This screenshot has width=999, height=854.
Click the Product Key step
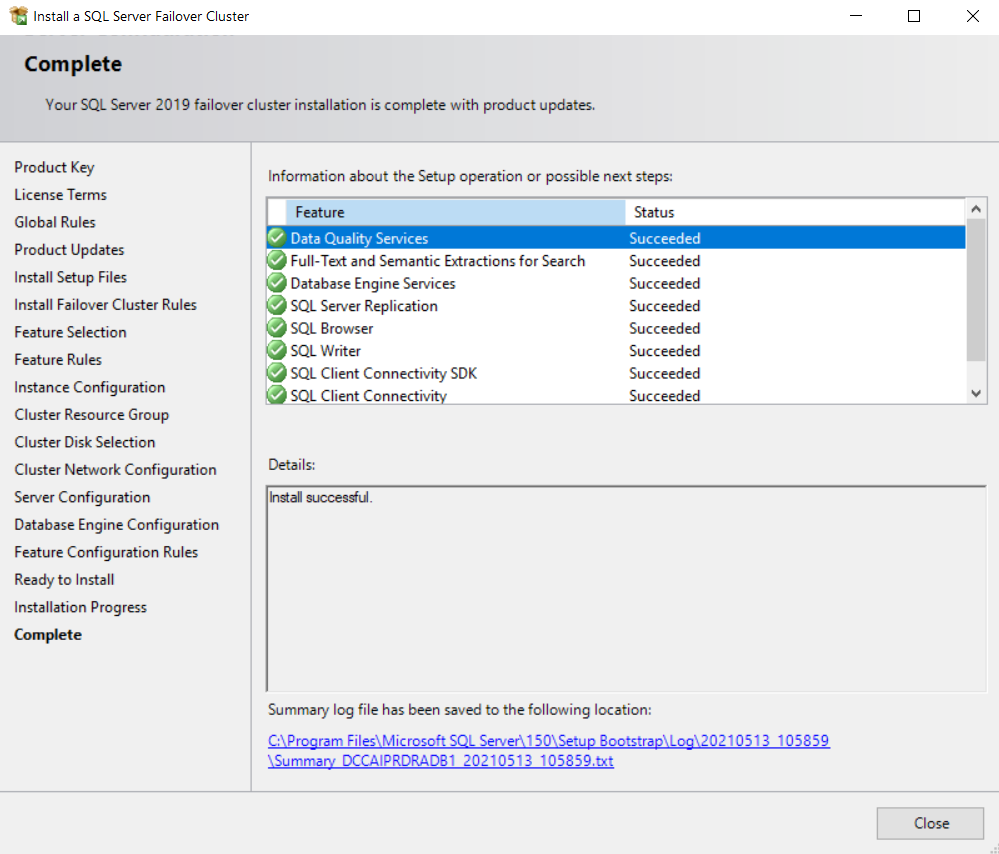[54, 167]
